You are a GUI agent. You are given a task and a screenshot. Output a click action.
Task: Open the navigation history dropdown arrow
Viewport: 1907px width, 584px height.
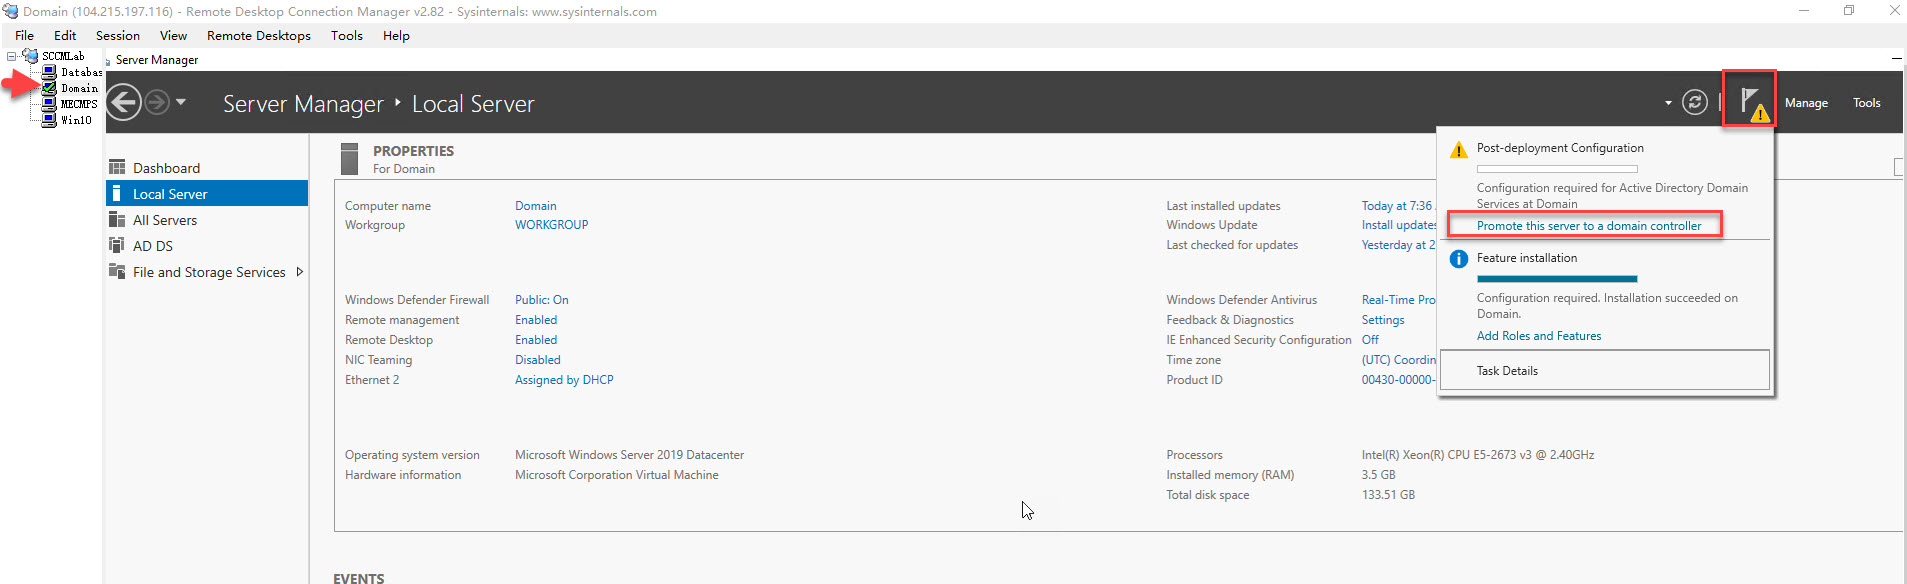coord(181,102)
